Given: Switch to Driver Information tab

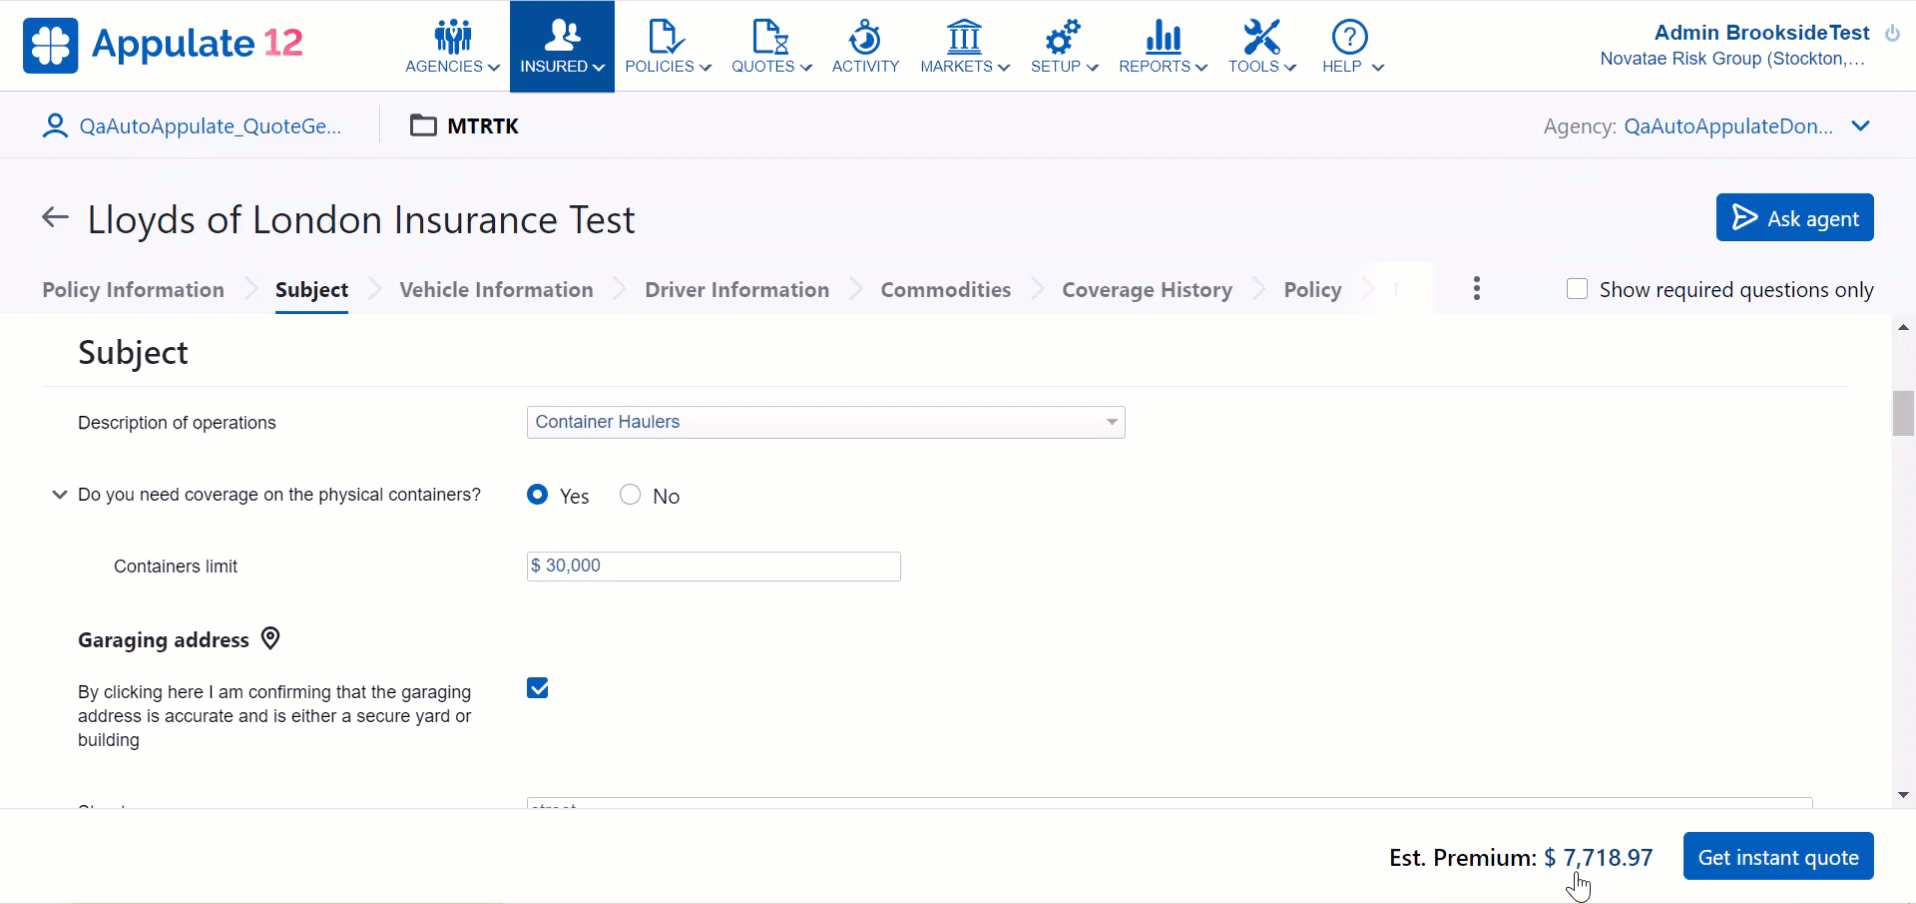Looking at the screenshot, I should click(737, 290).
